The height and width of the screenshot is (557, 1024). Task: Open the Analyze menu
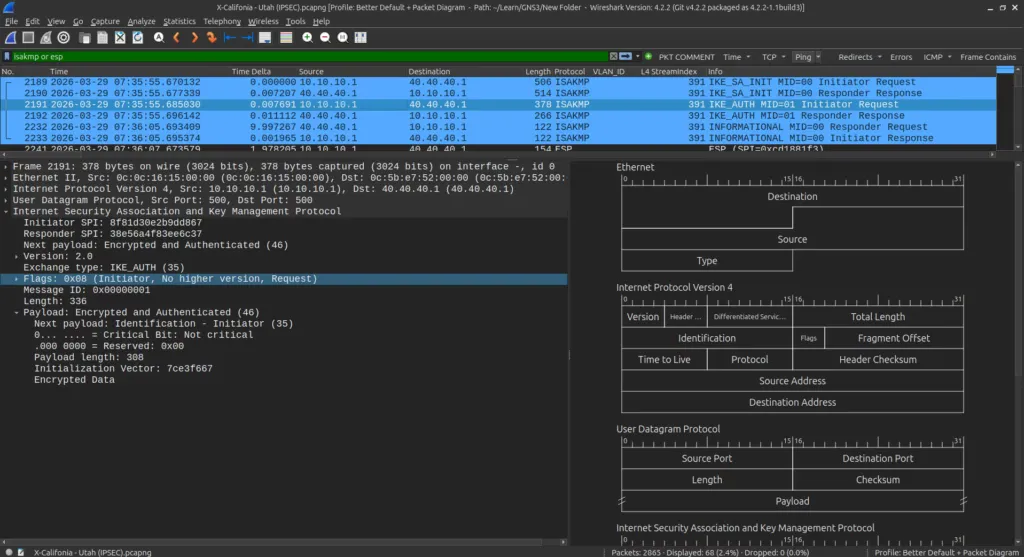[x=141, y=22]
